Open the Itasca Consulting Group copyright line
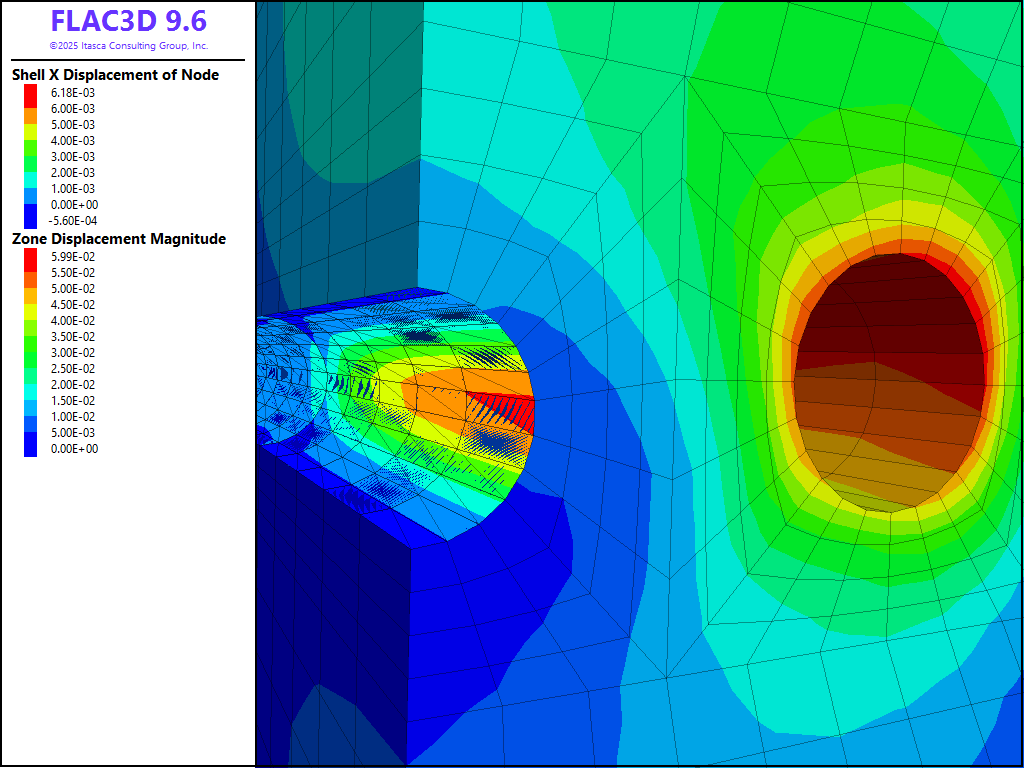The width and height of the screenshot is (1024, 768). pyautogui.click(x=128, y=46)
